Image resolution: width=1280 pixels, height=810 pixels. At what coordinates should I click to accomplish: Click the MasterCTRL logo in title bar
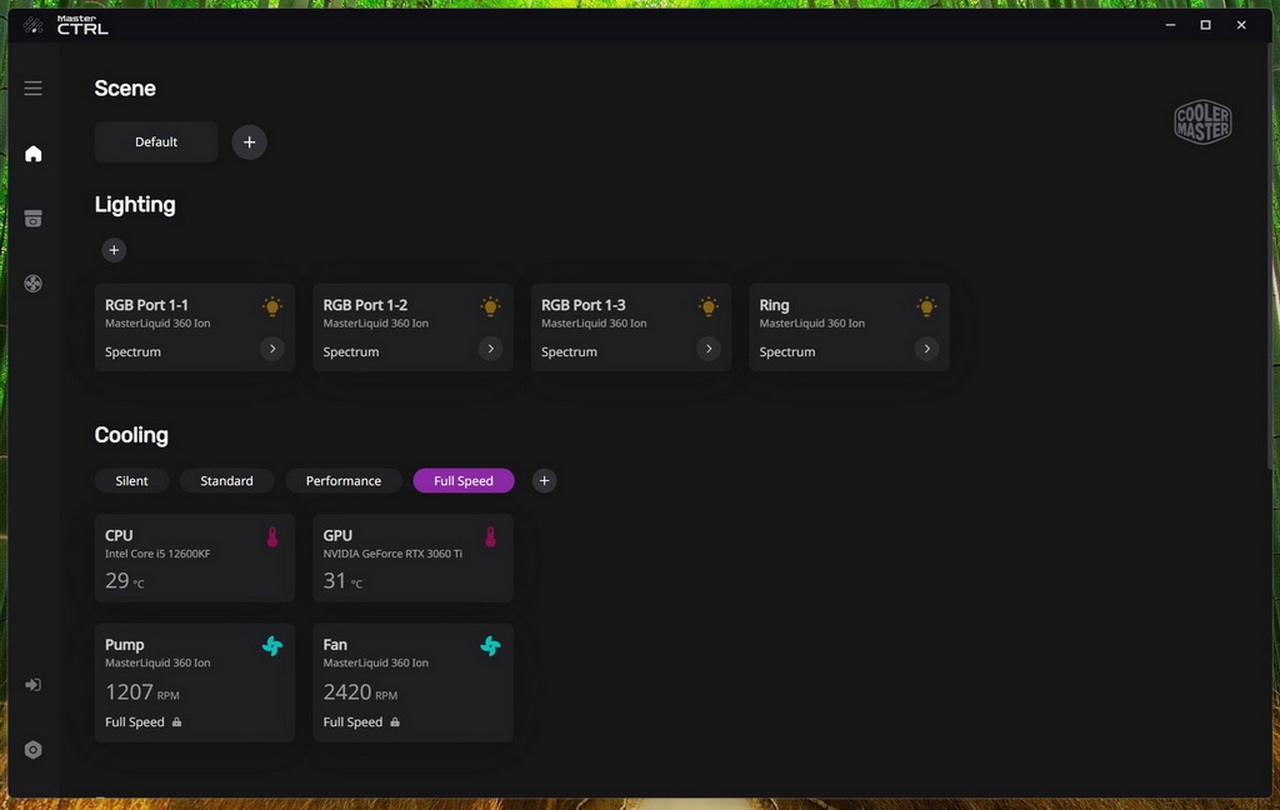(66, 25)
